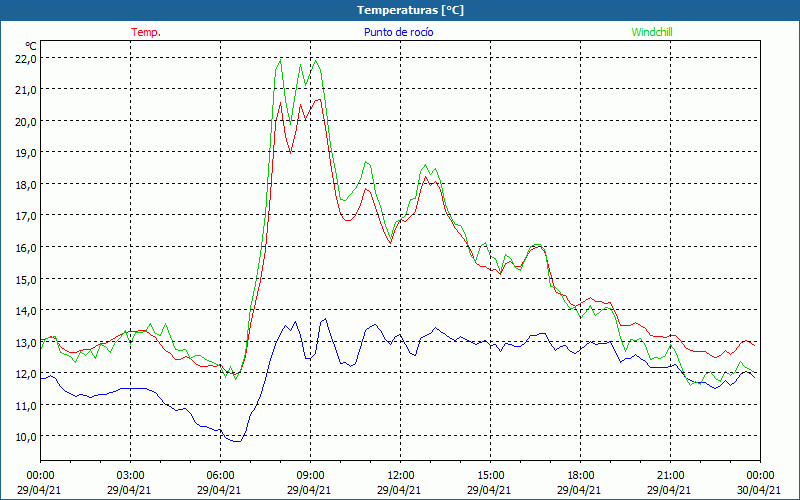Select the green 'Windchill' legend label
The width and height of the screenshot is (800, 500).
[652, 32]
